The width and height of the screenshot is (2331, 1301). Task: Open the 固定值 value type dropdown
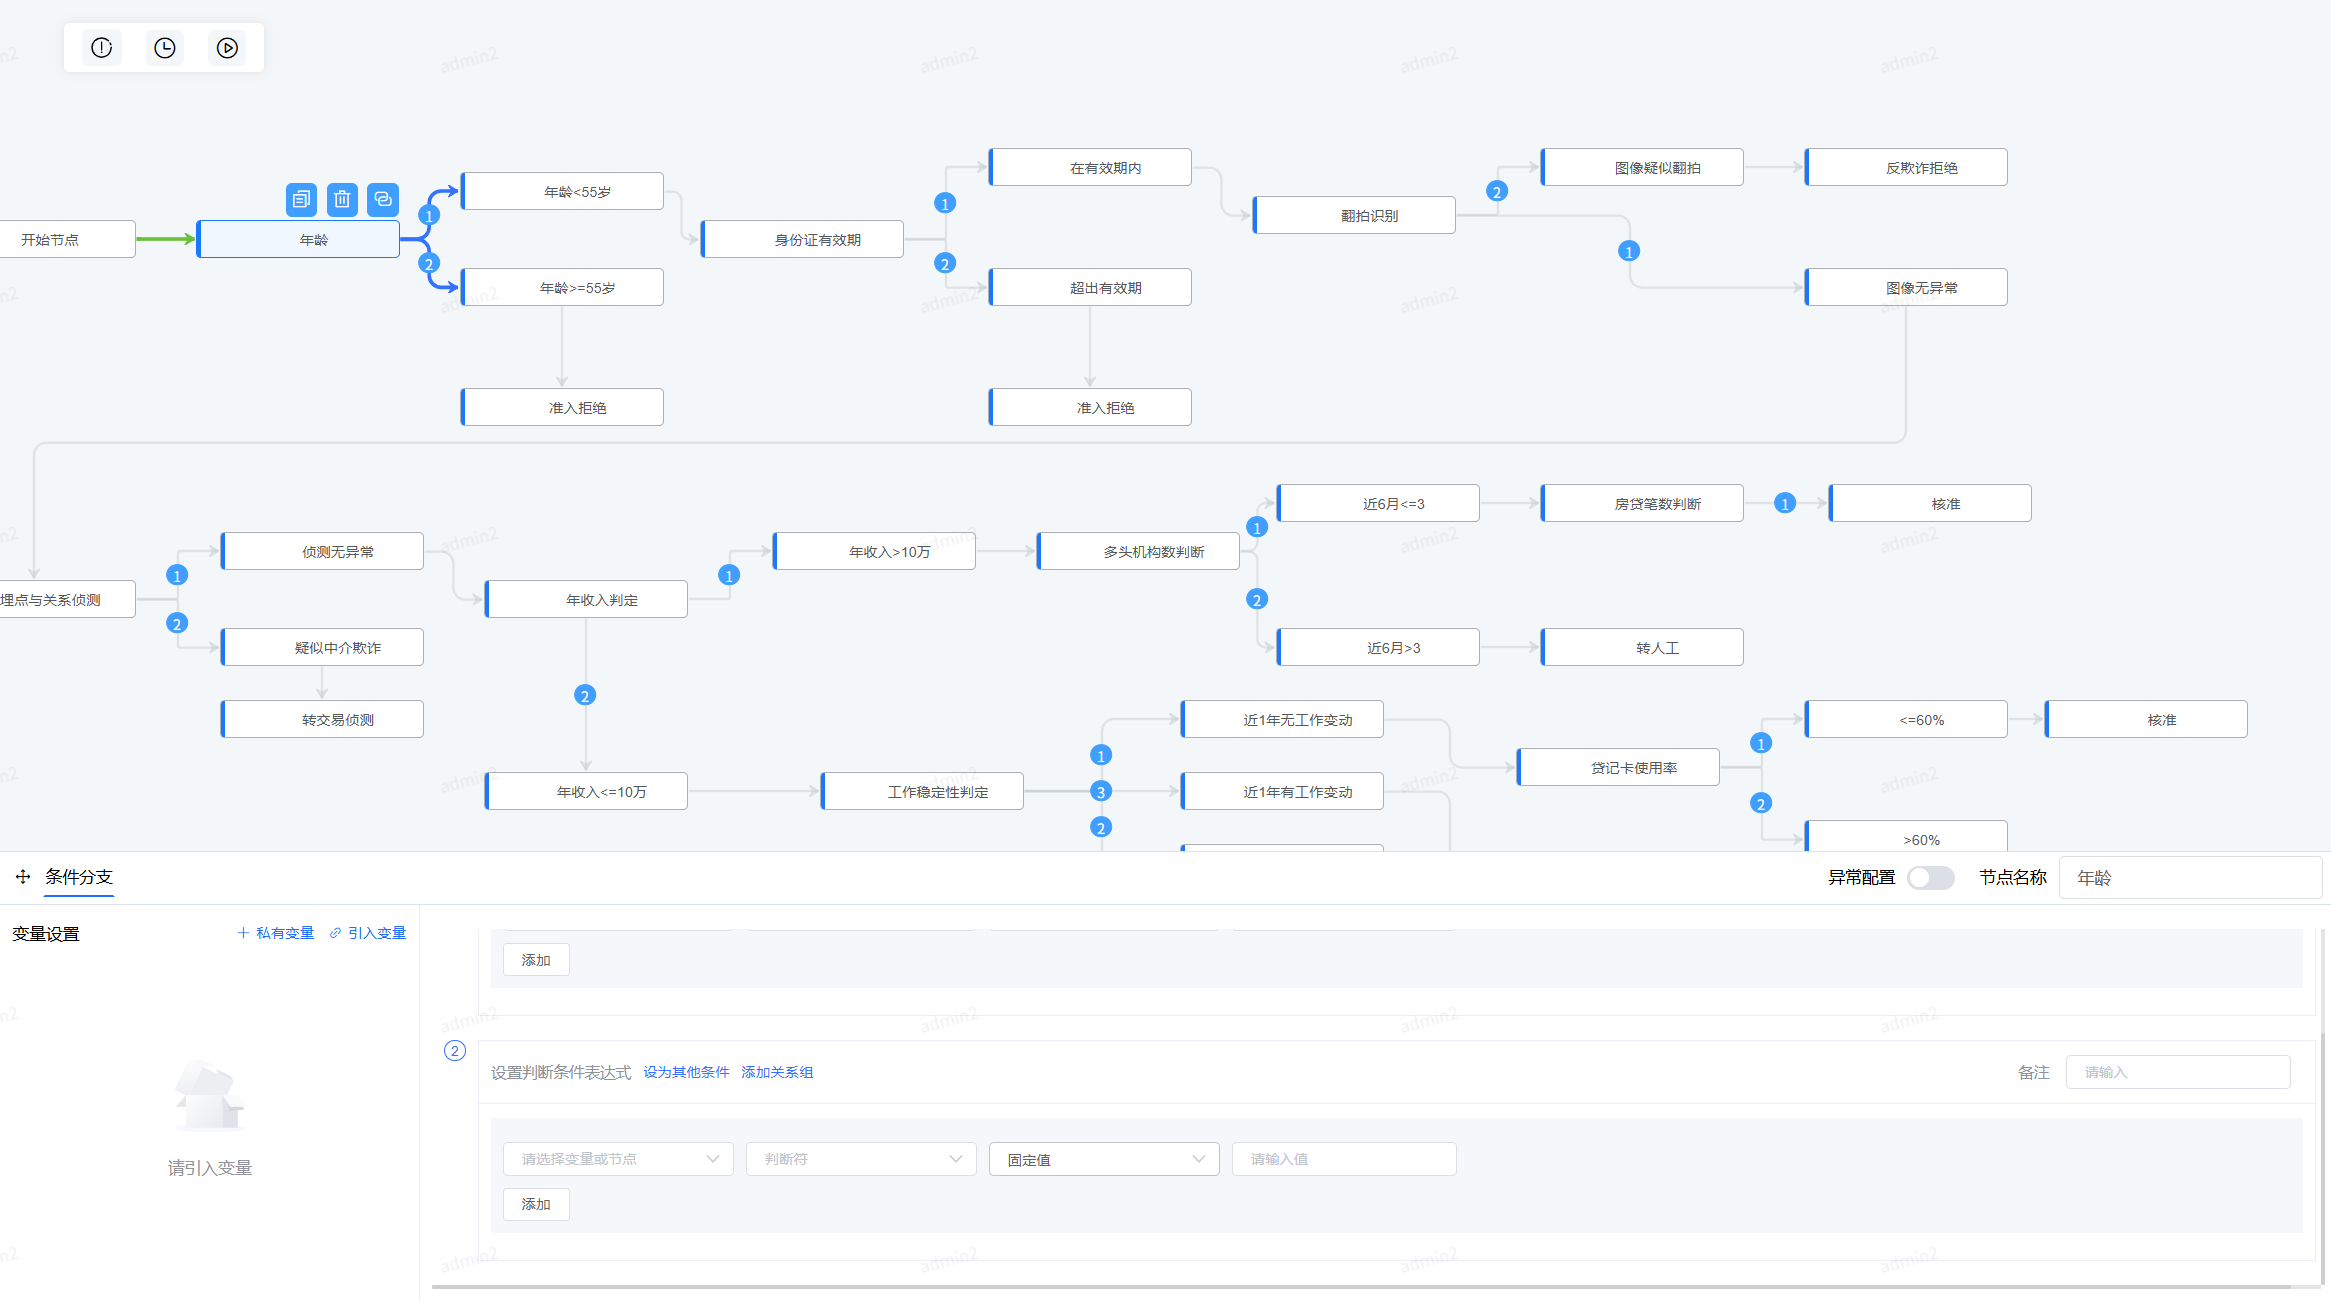pyautogui.click(x=1104, y=1159)
